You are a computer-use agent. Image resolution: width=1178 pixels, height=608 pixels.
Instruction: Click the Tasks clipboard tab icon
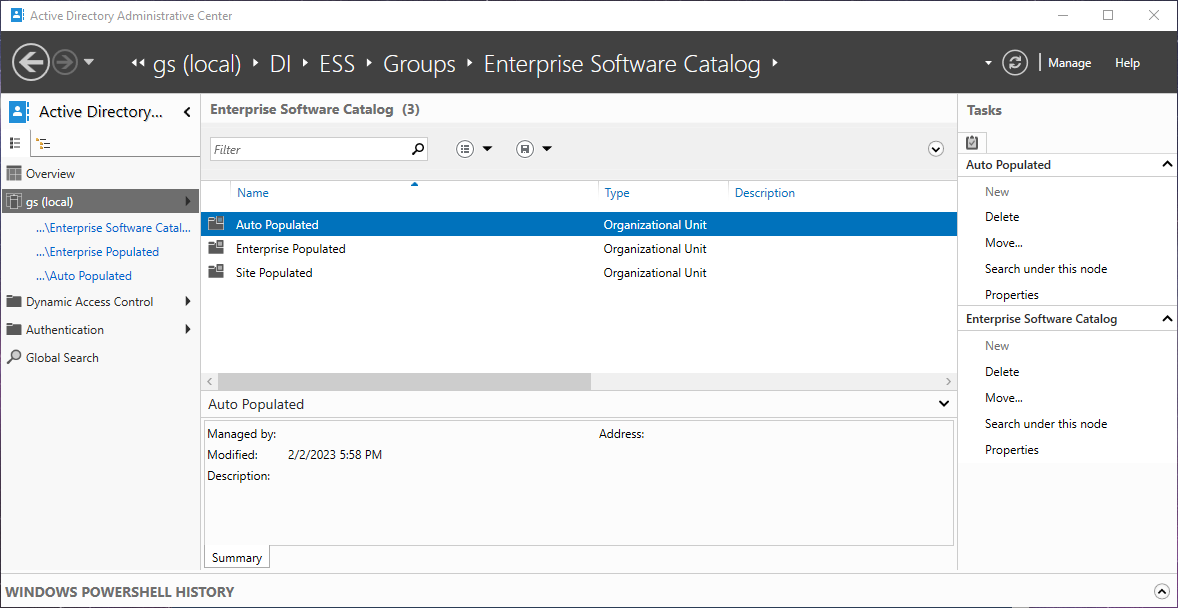click(x=972, y=142)
